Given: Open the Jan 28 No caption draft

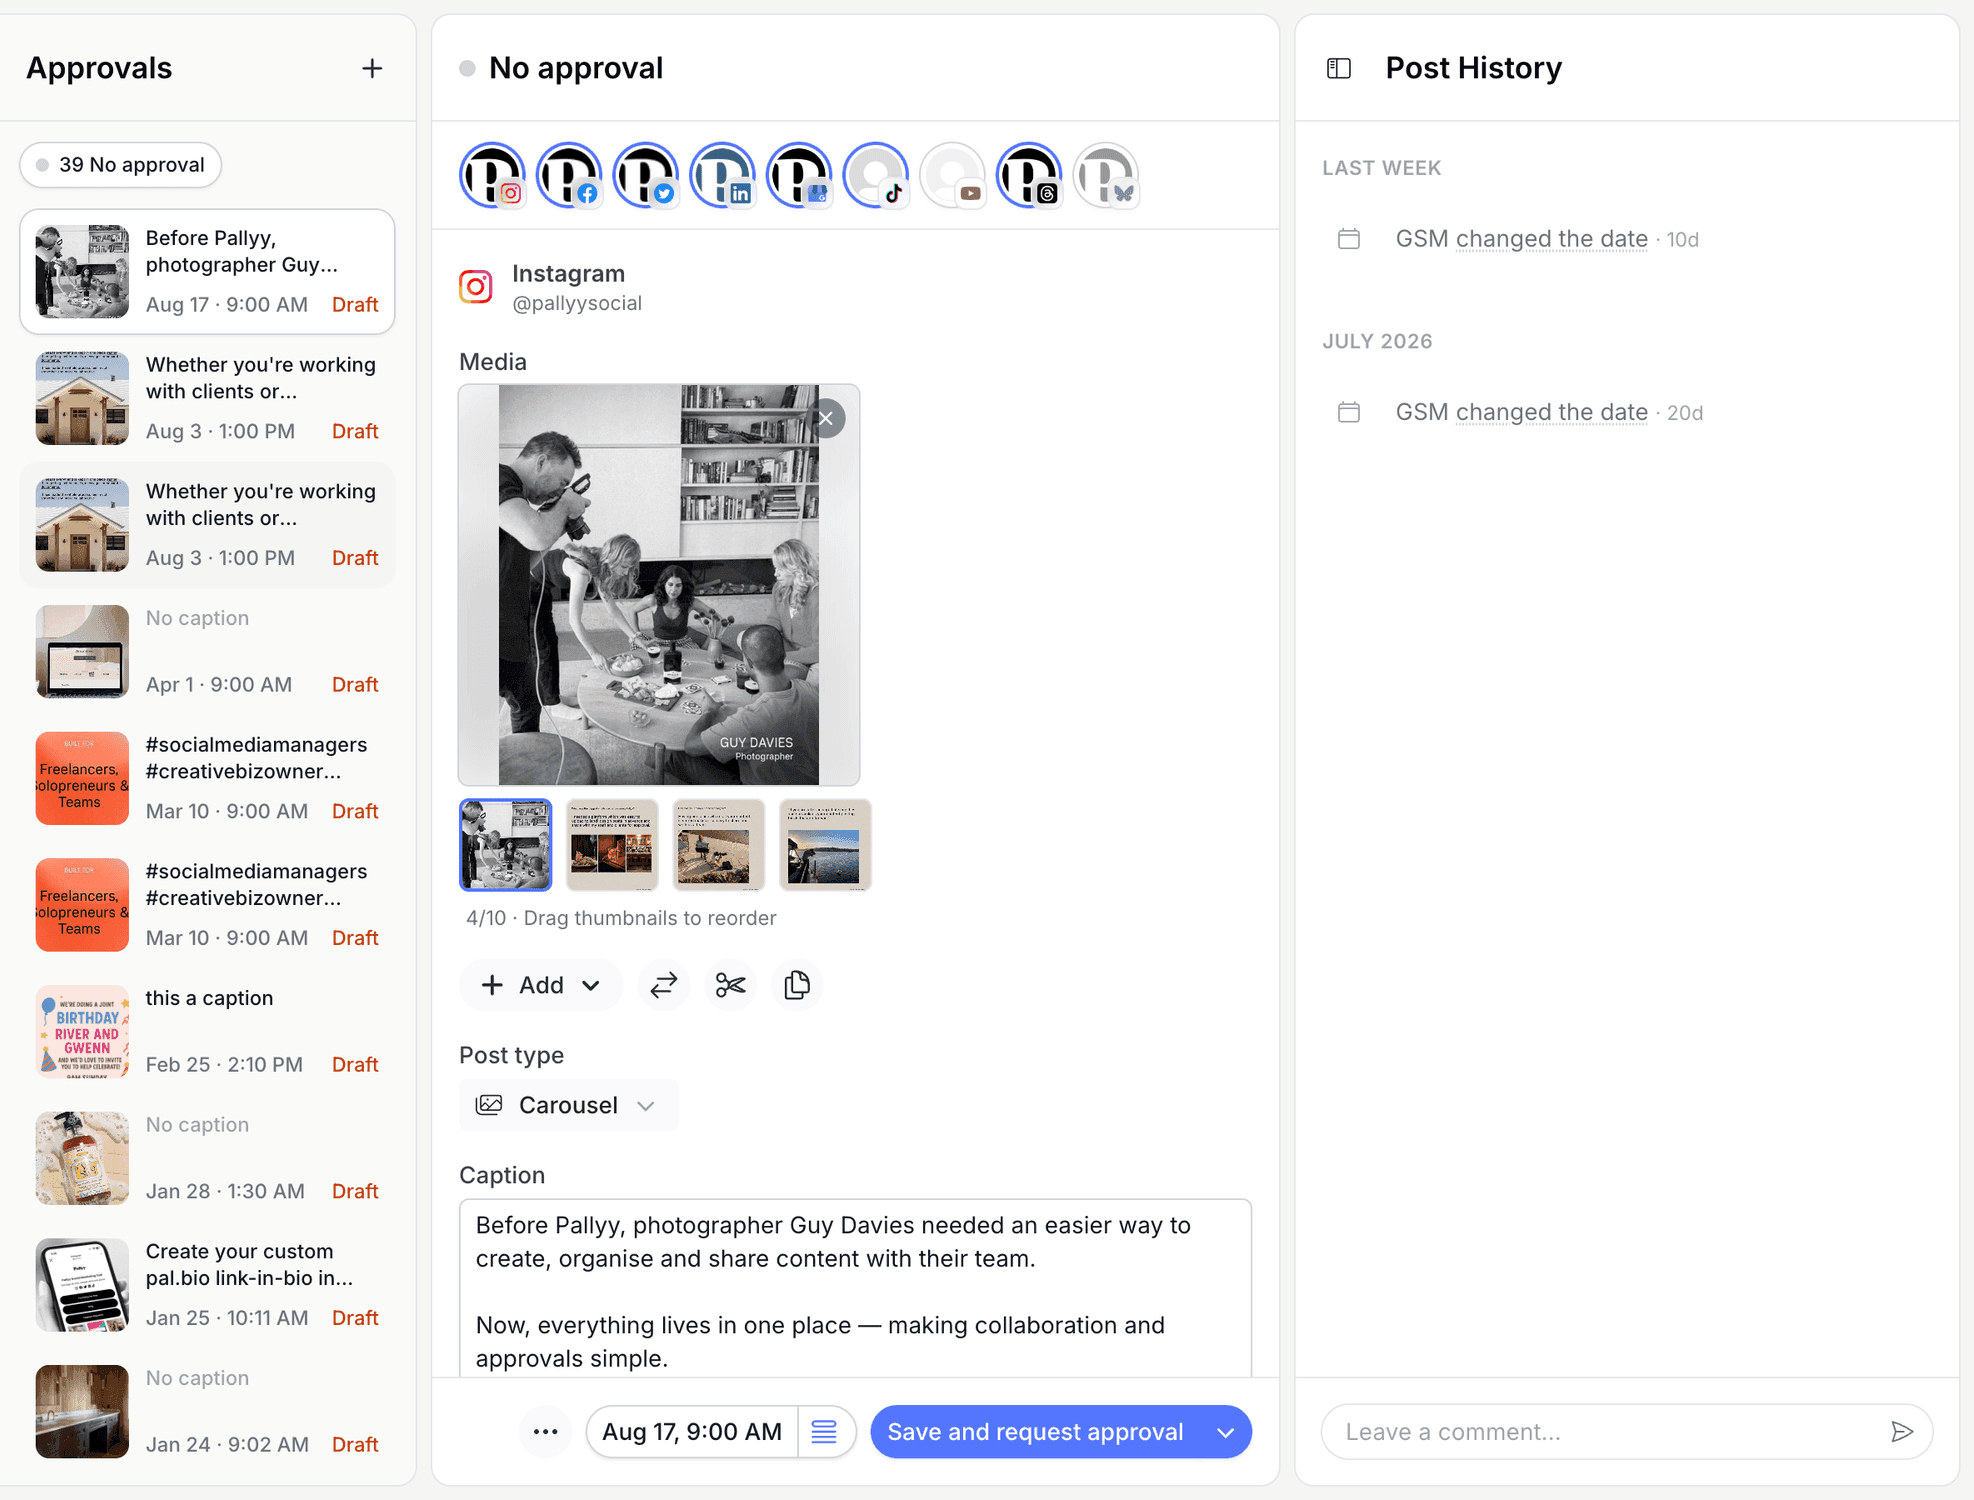Looking at the screenshot, I should (207, 1158).
